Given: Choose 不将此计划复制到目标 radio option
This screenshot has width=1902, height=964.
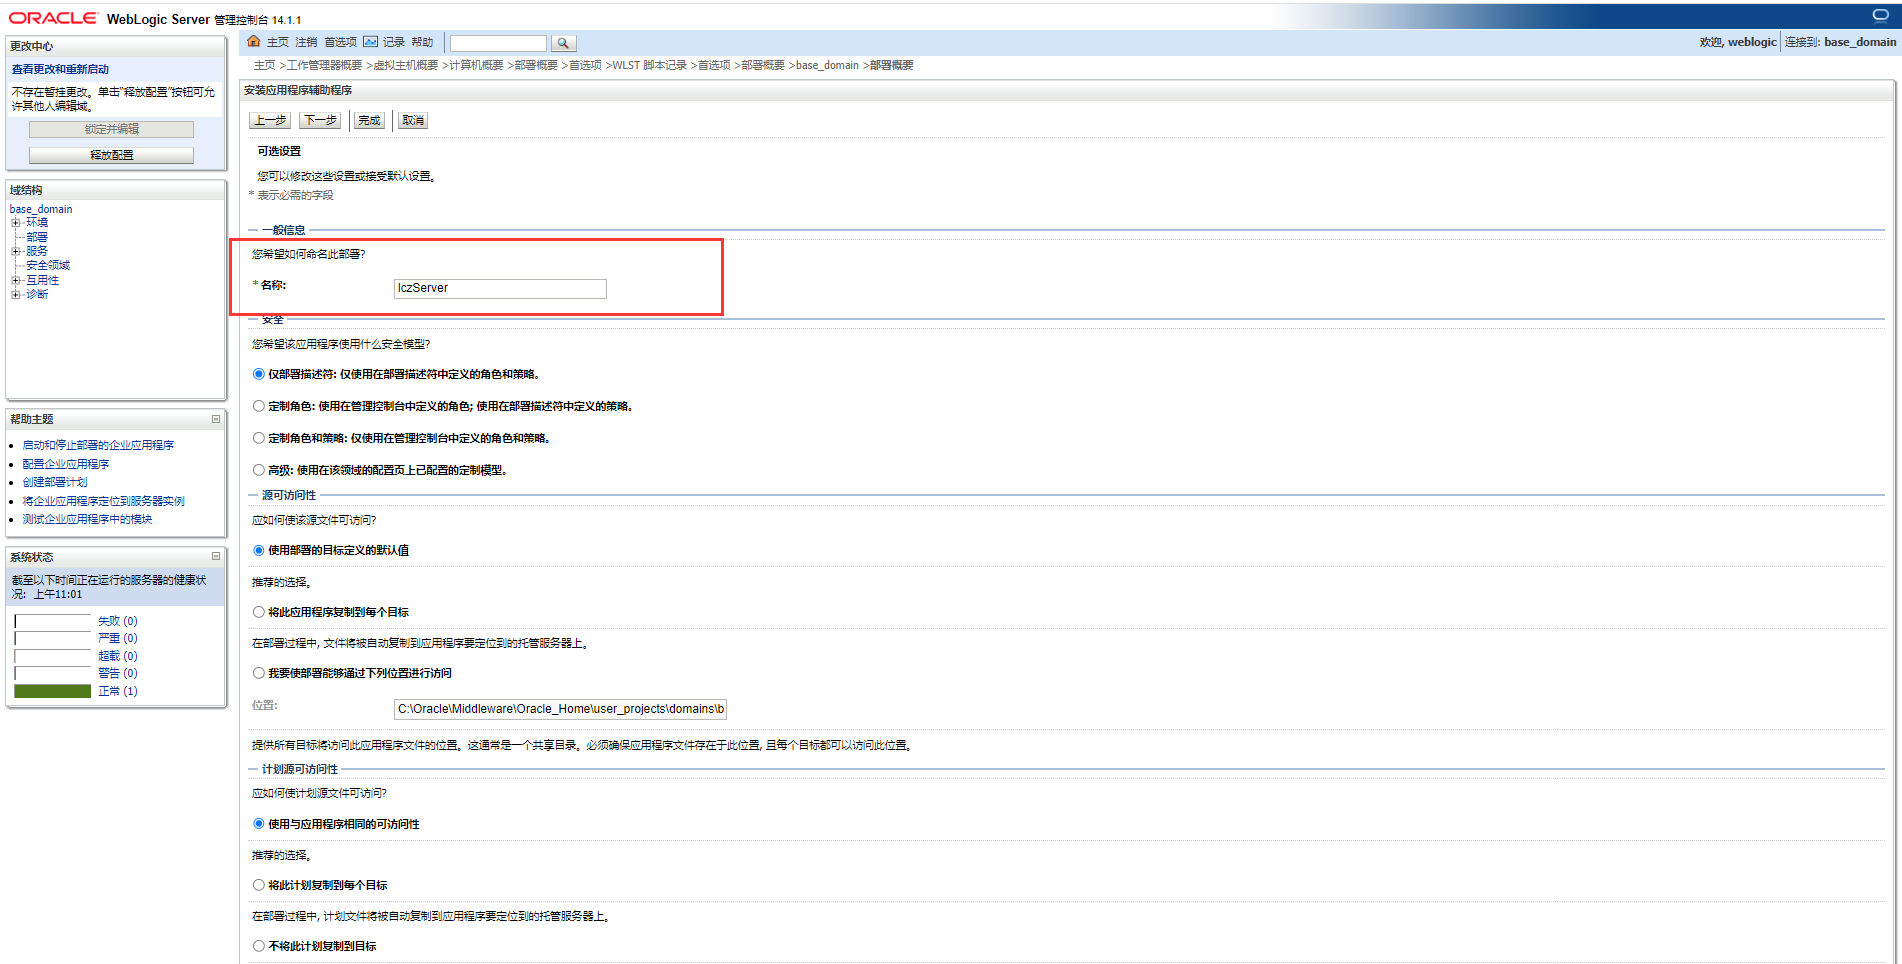Looking at the screenshot, I should pyautogui.click(x=259, y=946).
